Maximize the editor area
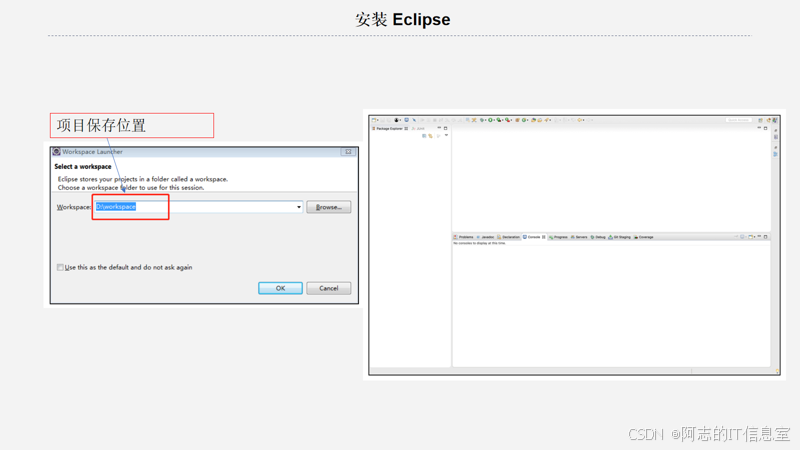 765,128
